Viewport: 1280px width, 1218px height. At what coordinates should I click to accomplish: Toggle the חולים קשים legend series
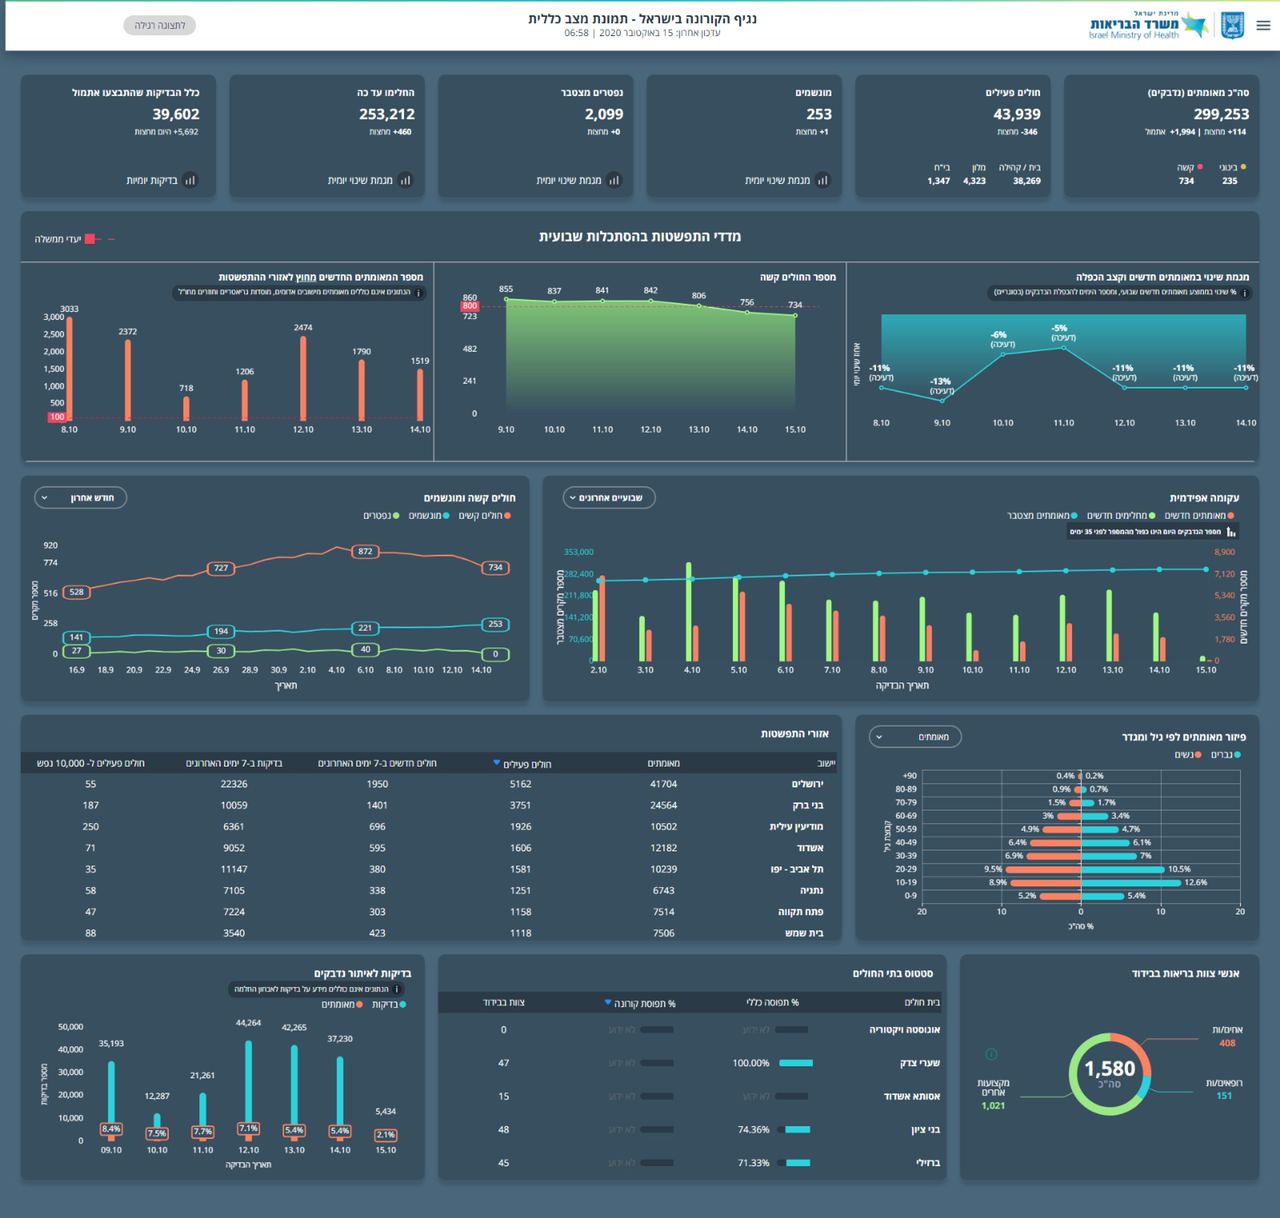pos(485,516)
